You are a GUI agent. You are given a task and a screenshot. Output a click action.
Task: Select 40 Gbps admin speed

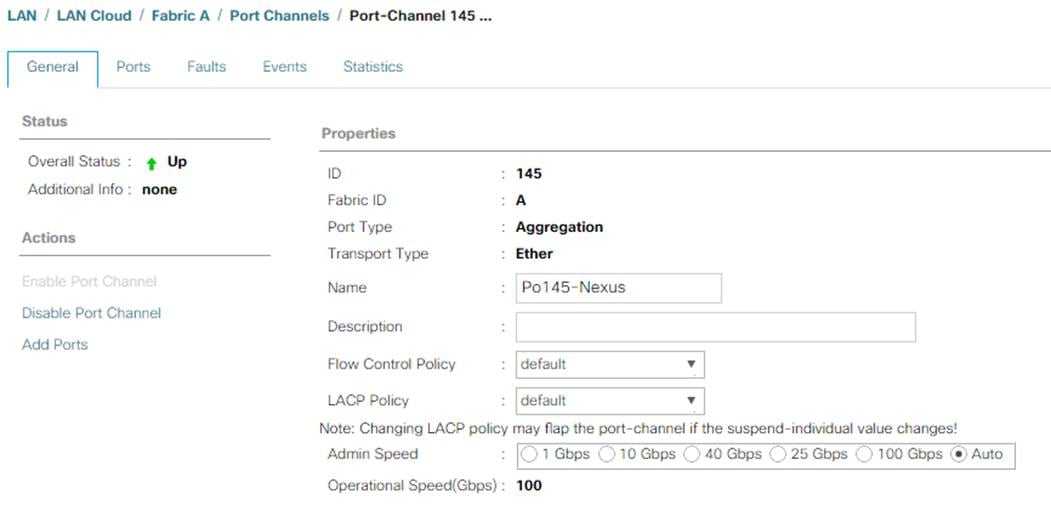tap(692, 454)
